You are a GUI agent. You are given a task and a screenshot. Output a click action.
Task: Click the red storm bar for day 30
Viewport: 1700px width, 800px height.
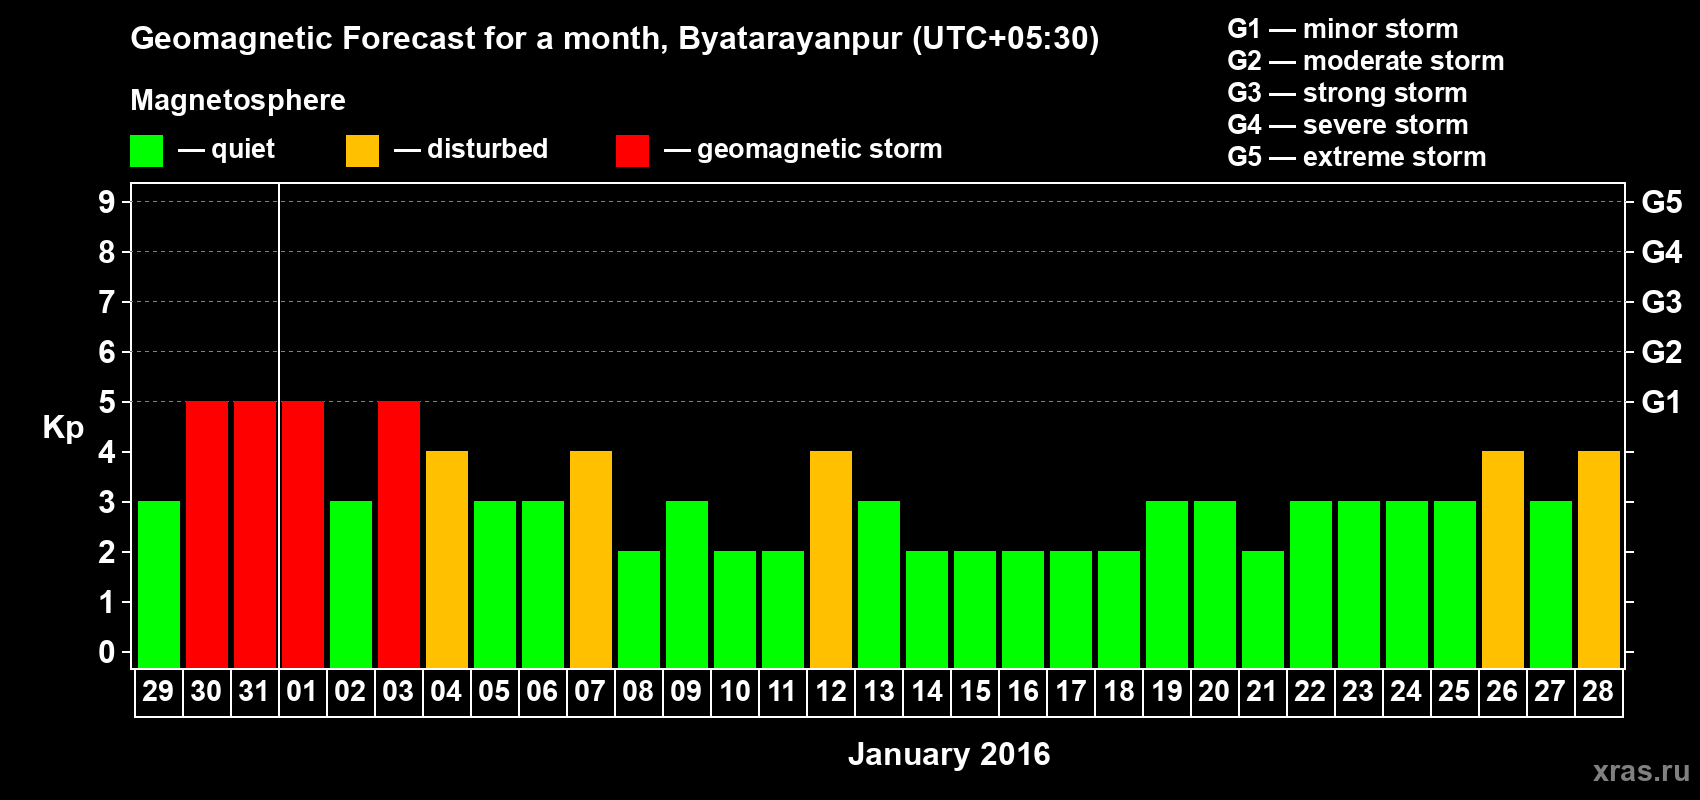pyautogui.click(x=207, y=534)
